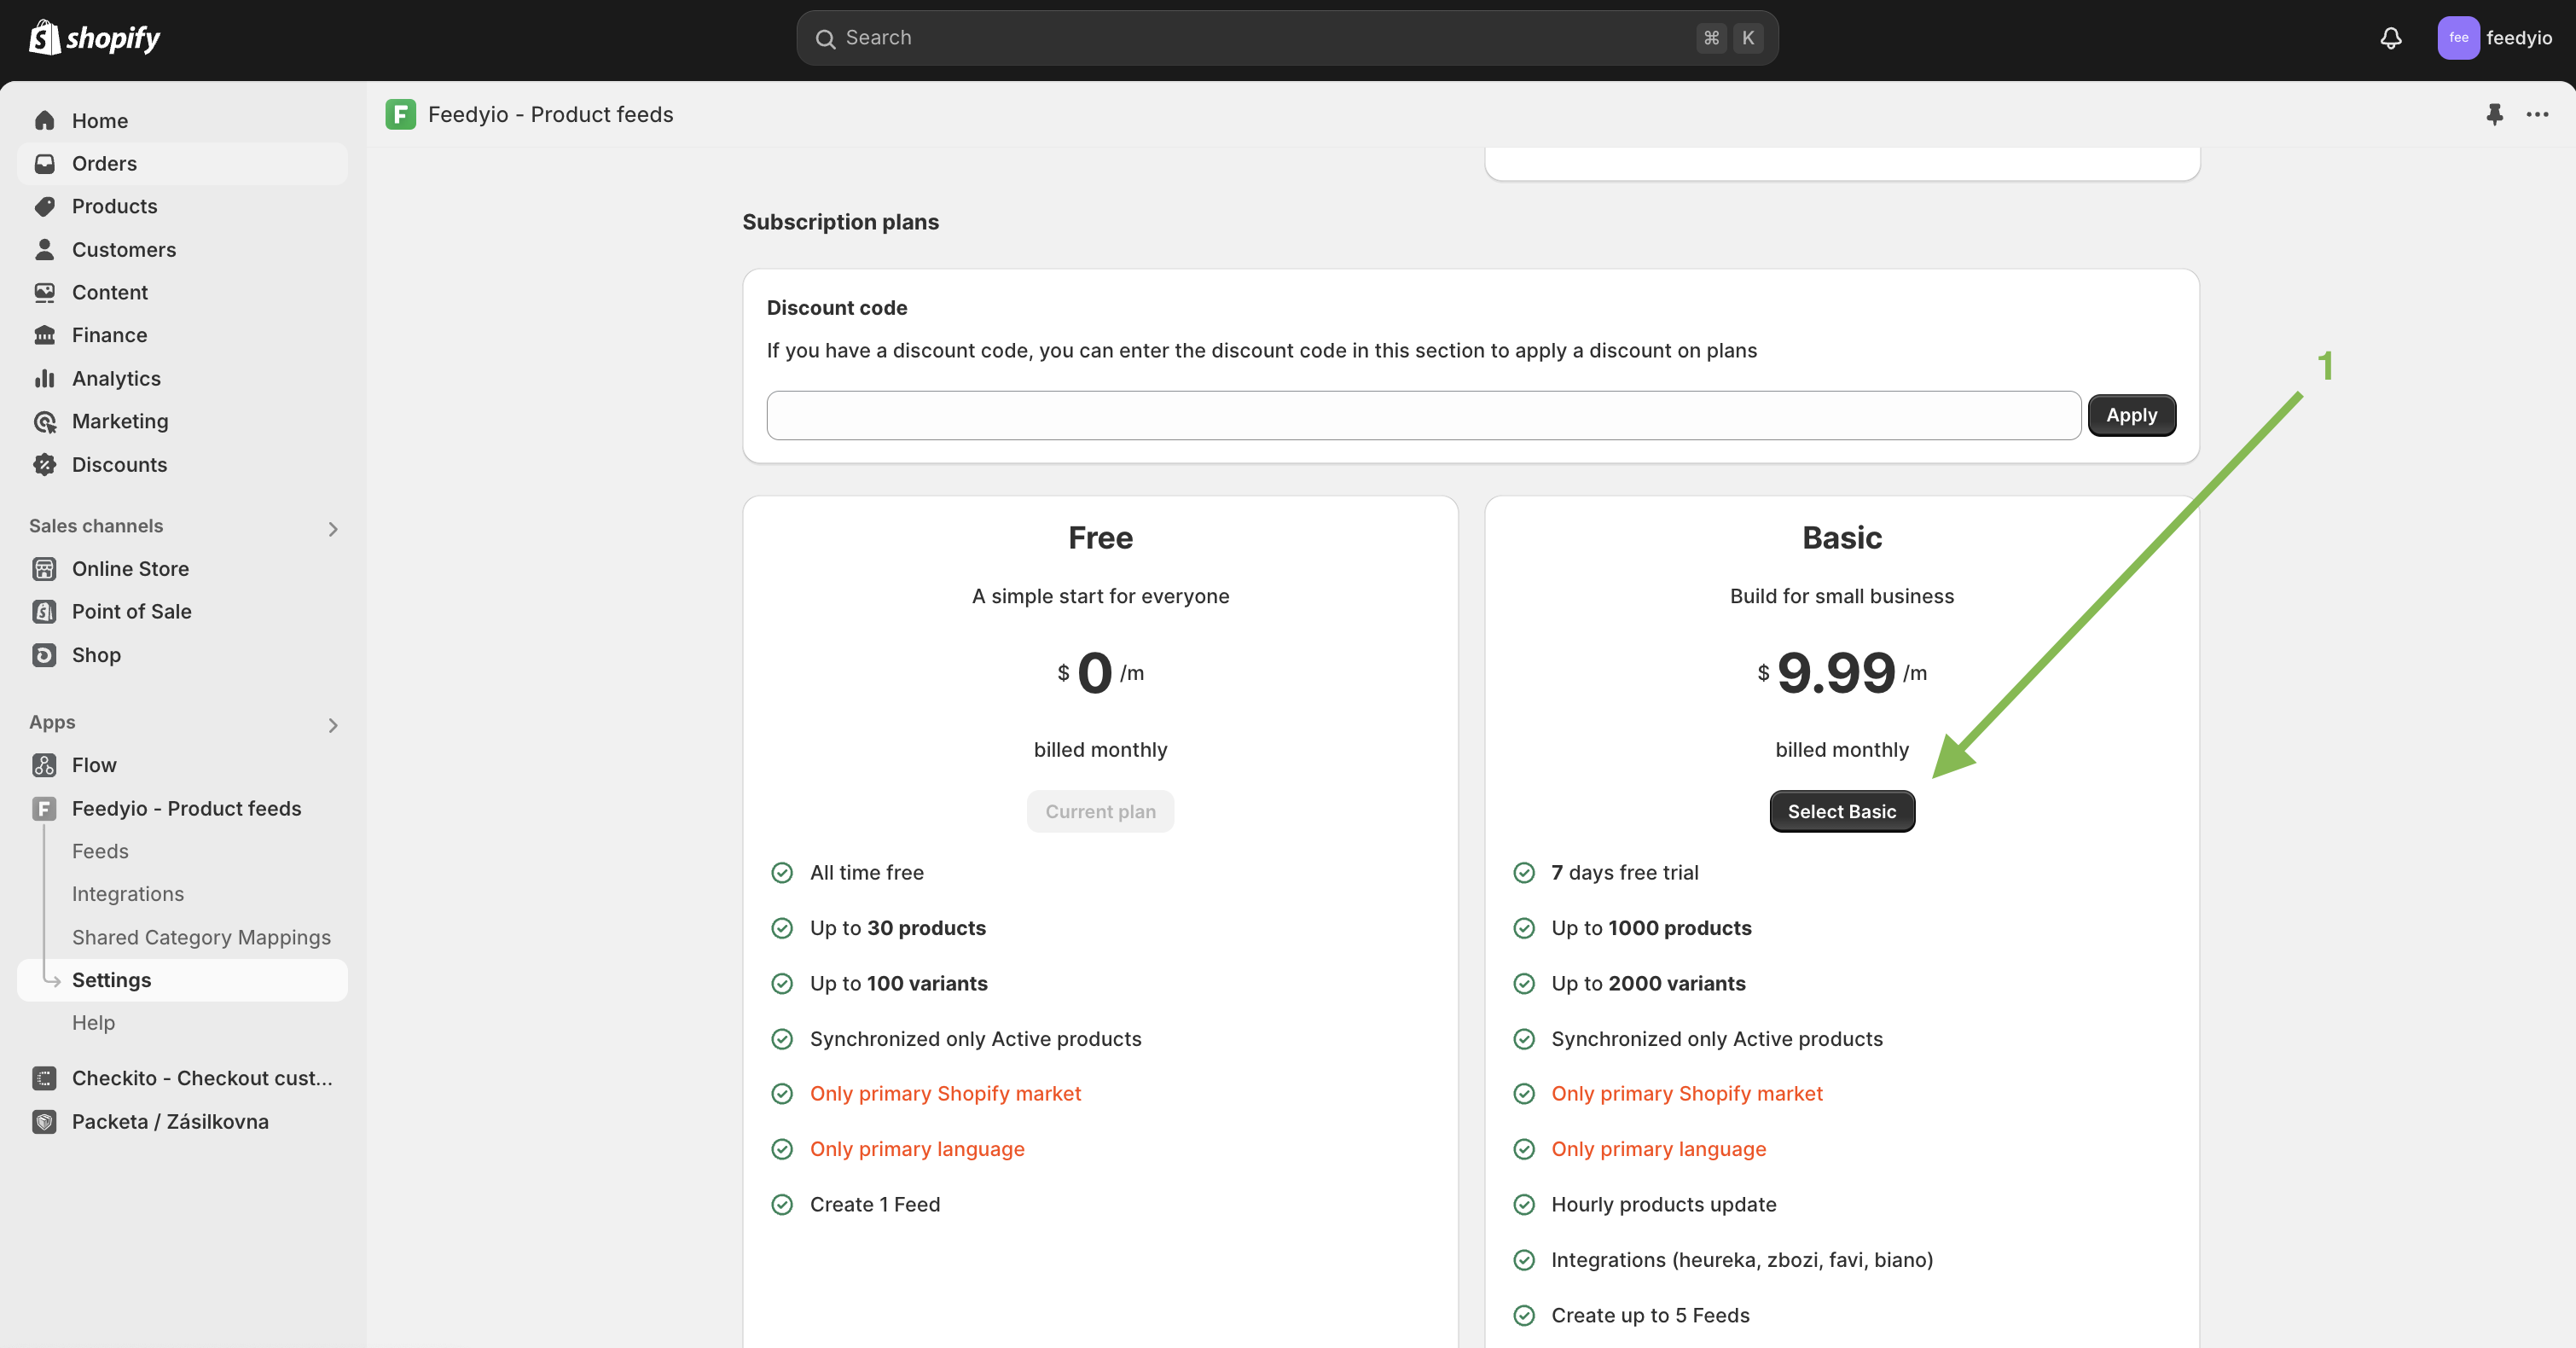The height and width of the screenshot is (1348, 2576).
Task: Open Shared Category Mappings
Action: click(201, 937)
